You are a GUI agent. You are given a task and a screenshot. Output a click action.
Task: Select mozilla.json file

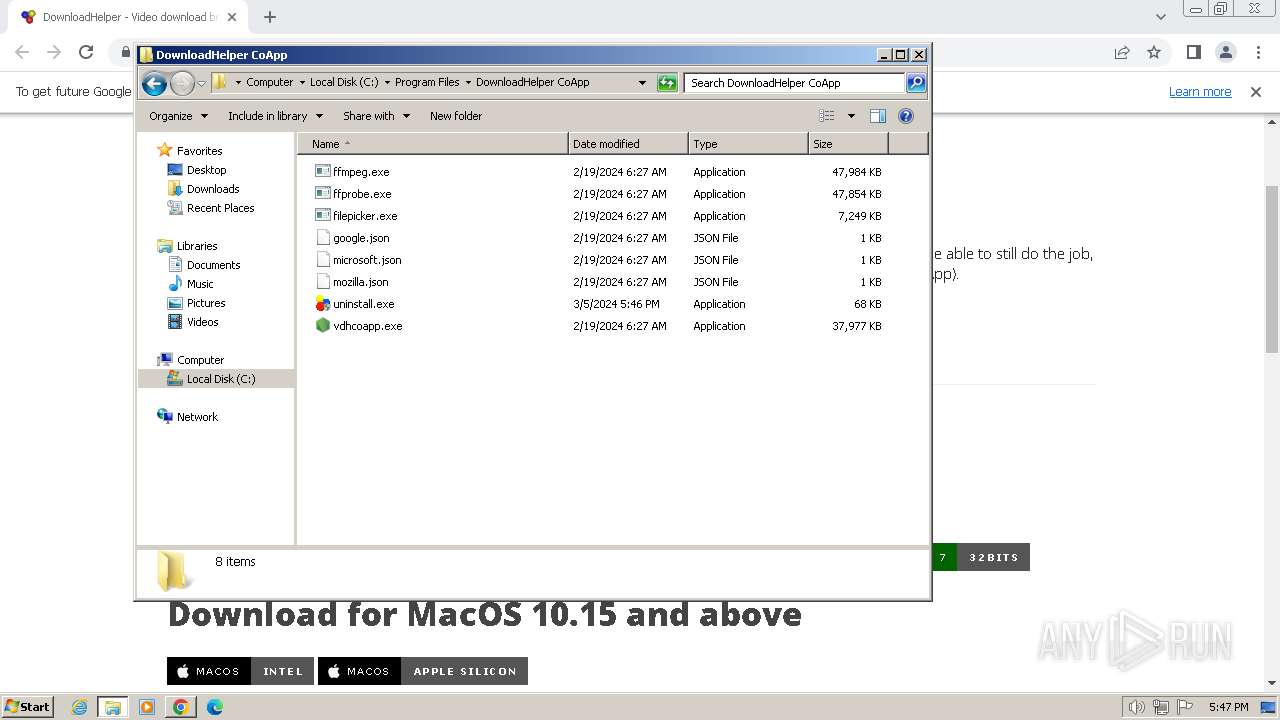tap(361, 282)
